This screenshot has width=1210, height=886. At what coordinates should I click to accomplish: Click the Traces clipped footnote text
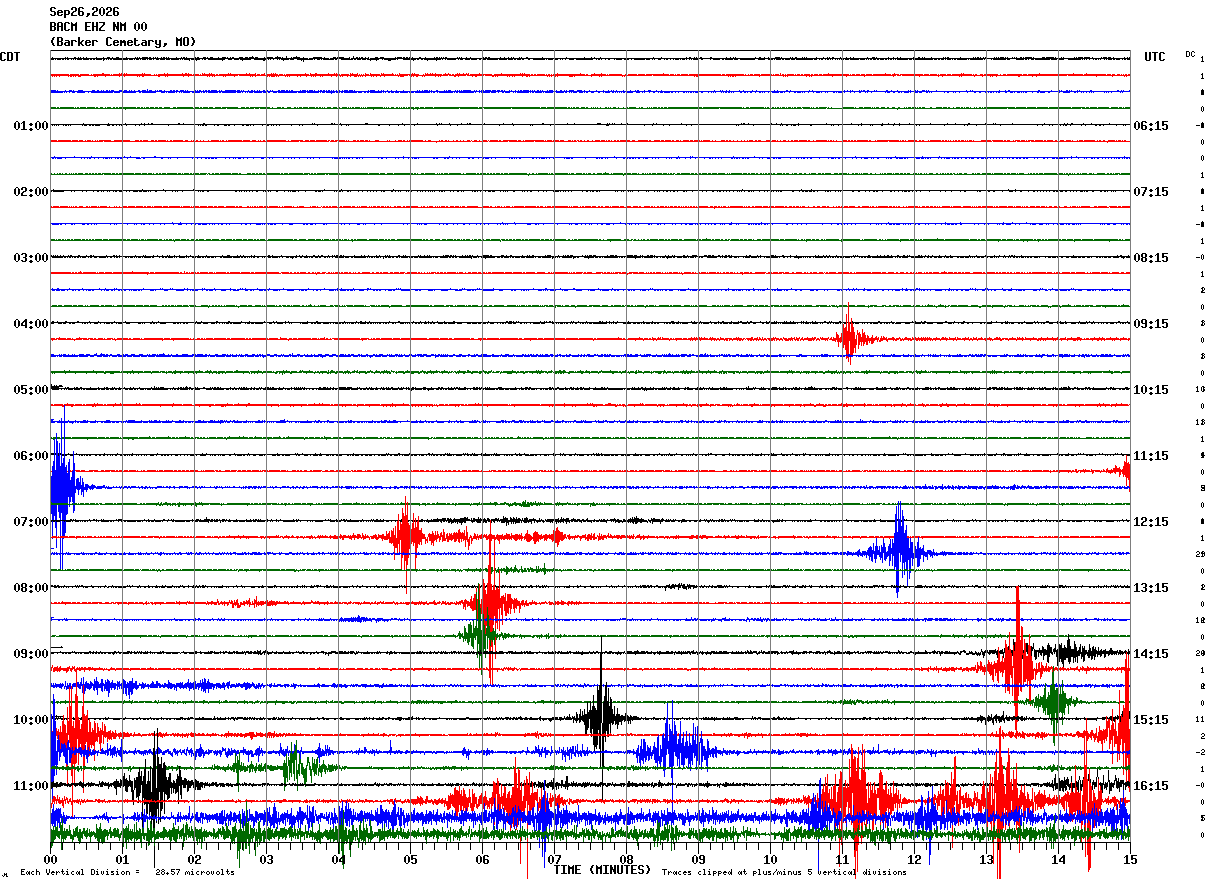[784, 873]
